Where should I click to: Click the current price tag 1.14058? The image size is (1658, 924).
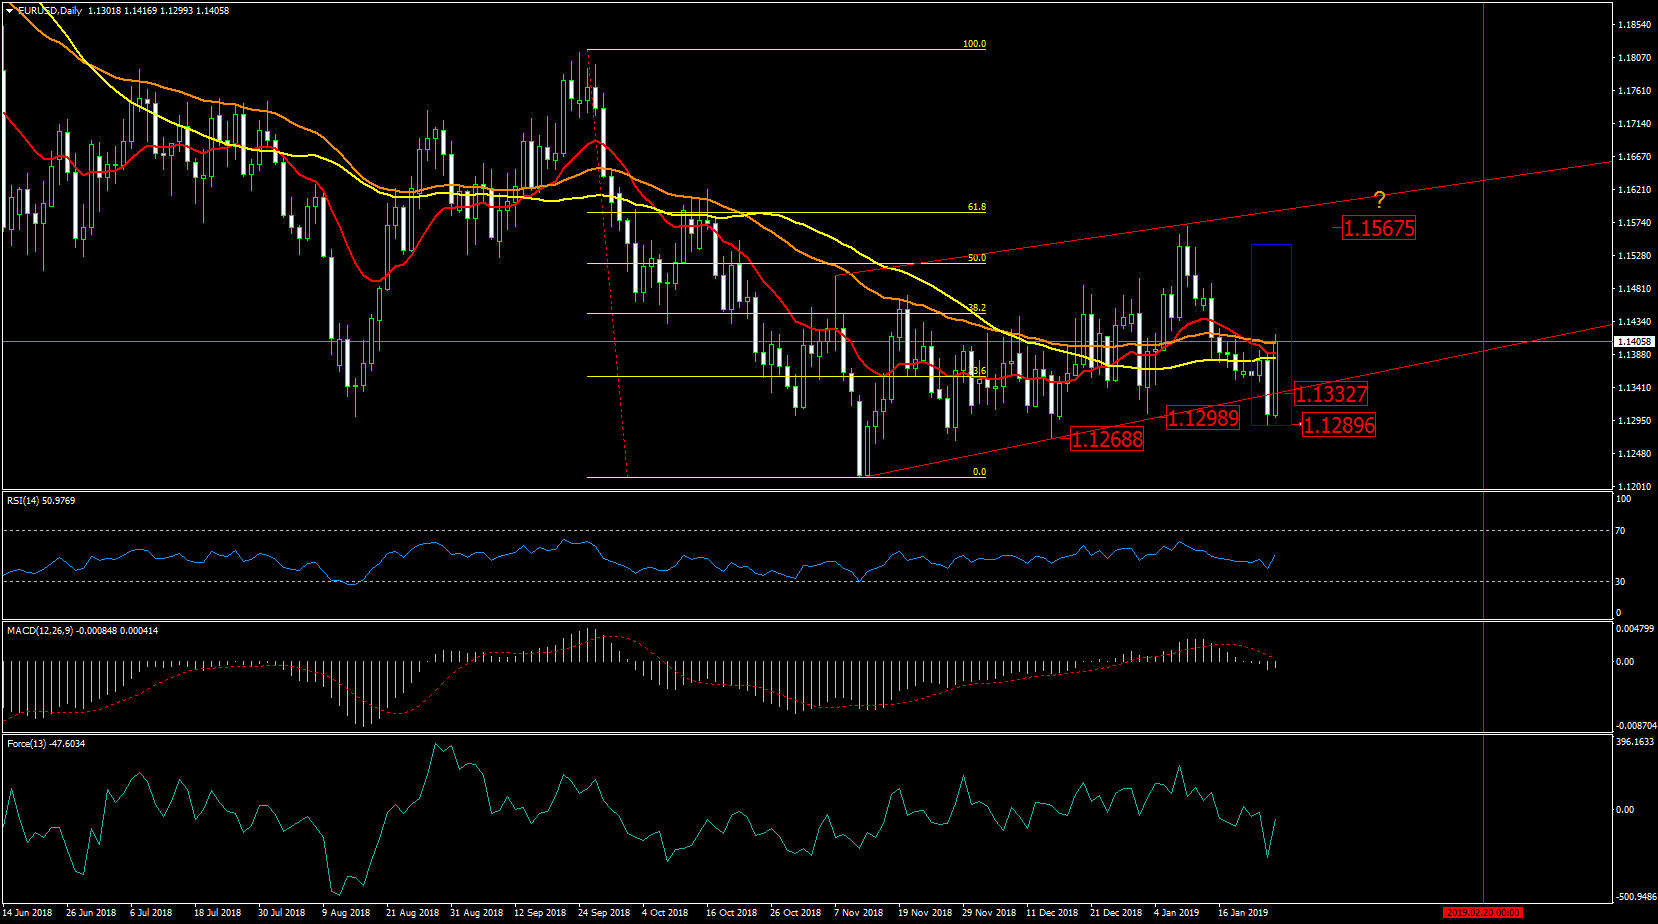[1635, 341]
